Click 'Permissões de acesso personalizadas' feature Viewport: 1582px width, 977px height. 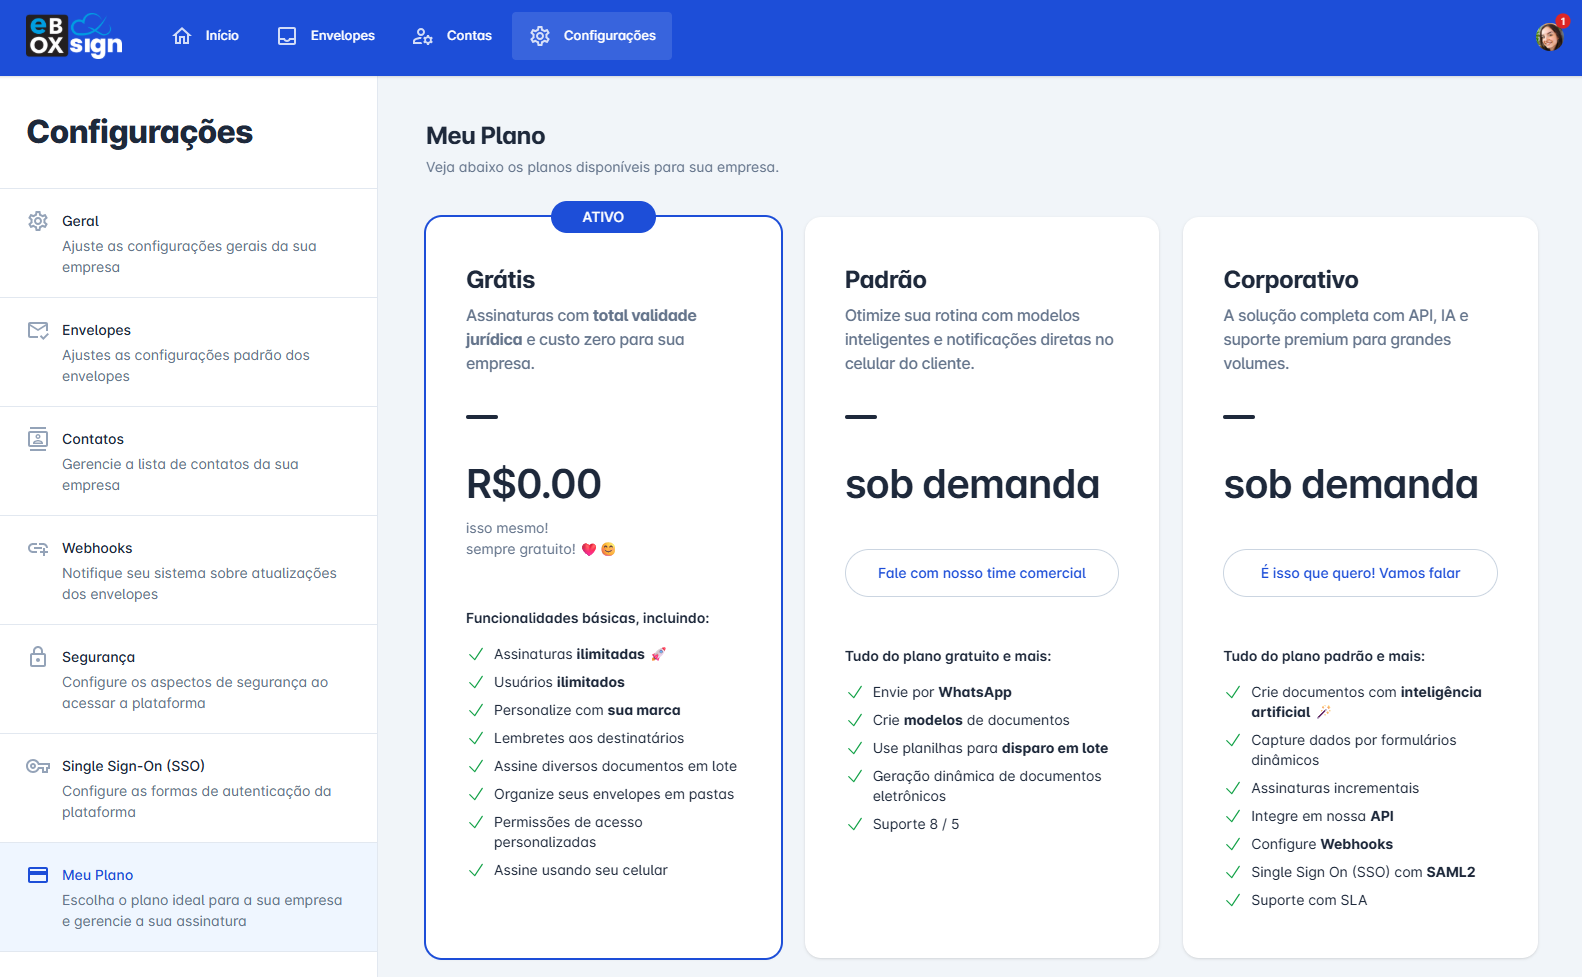click(568, 832)
